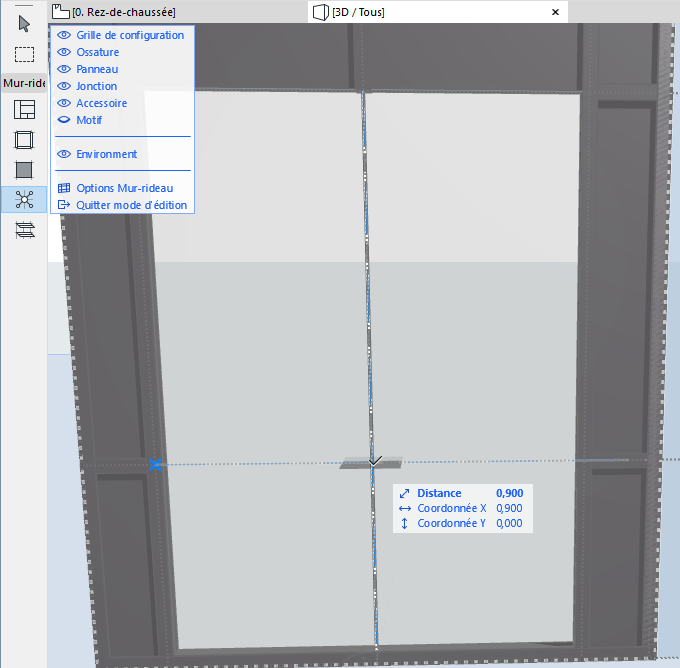Image resolution: width=680 pixels, height=668 pixels.
Task: Close the 3D / Tous tab
Action: 555,12
